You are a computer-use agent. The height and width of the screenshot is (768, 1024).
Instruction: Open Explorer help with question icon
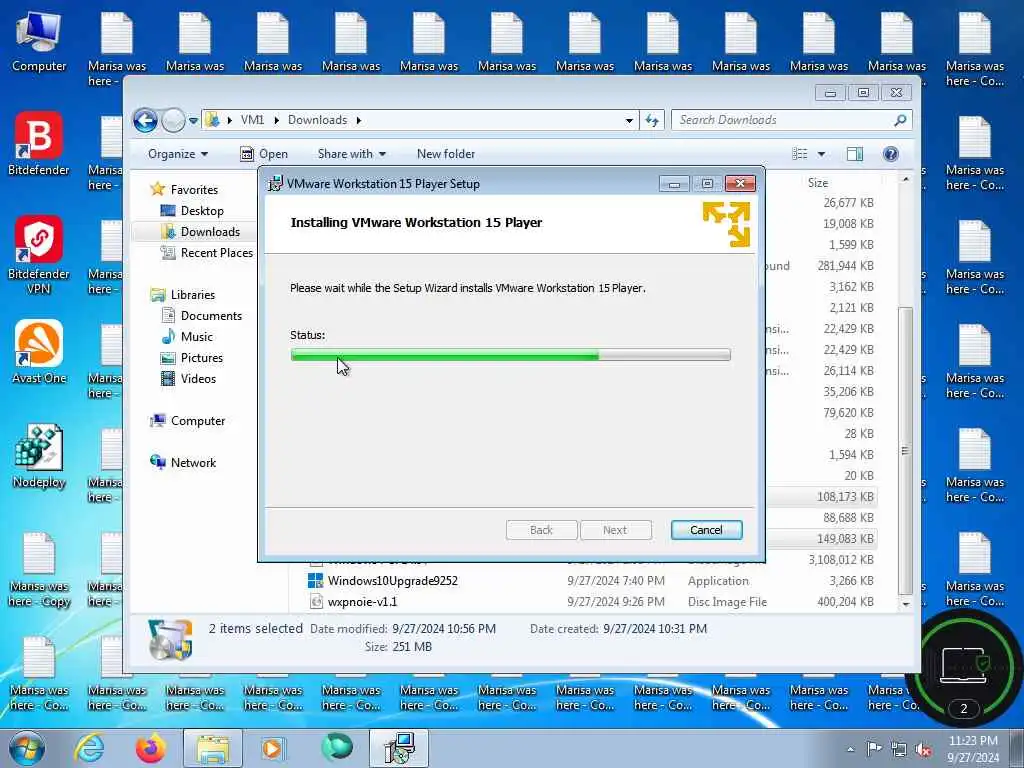[x=891, y=154]
